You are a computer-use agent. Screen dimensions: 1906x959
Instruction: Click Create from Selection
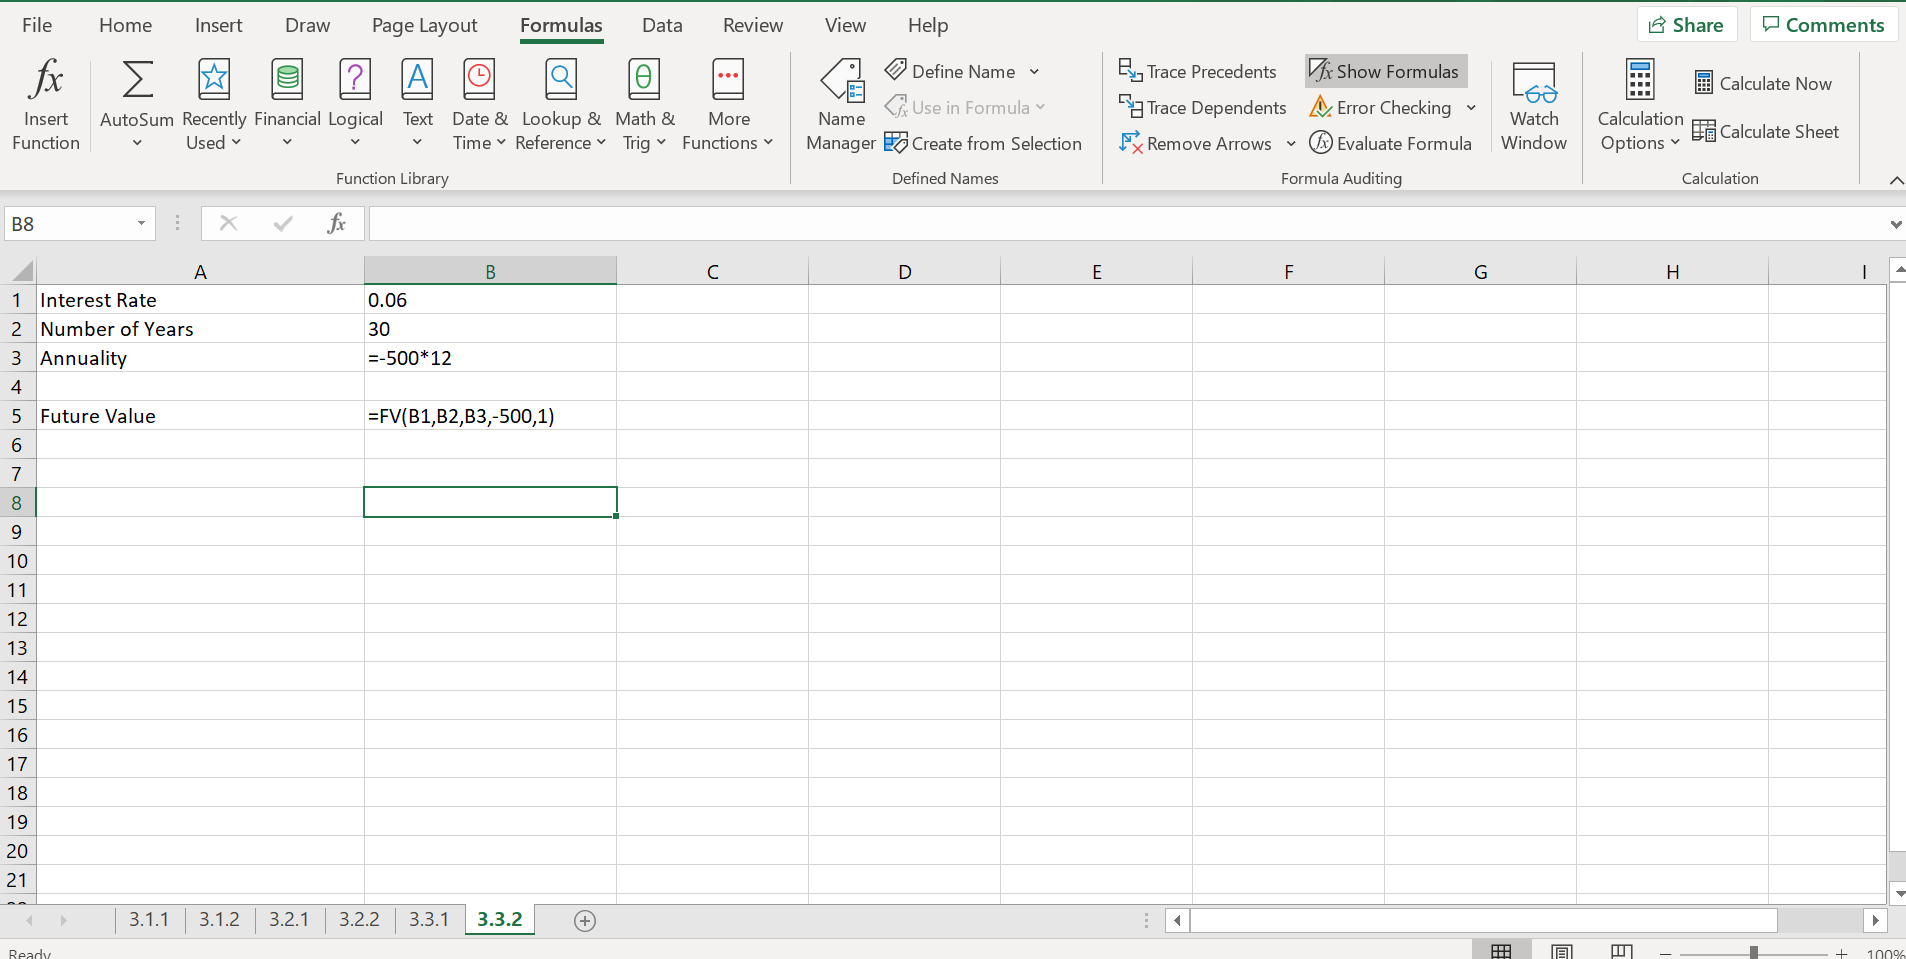pos(983,143)
